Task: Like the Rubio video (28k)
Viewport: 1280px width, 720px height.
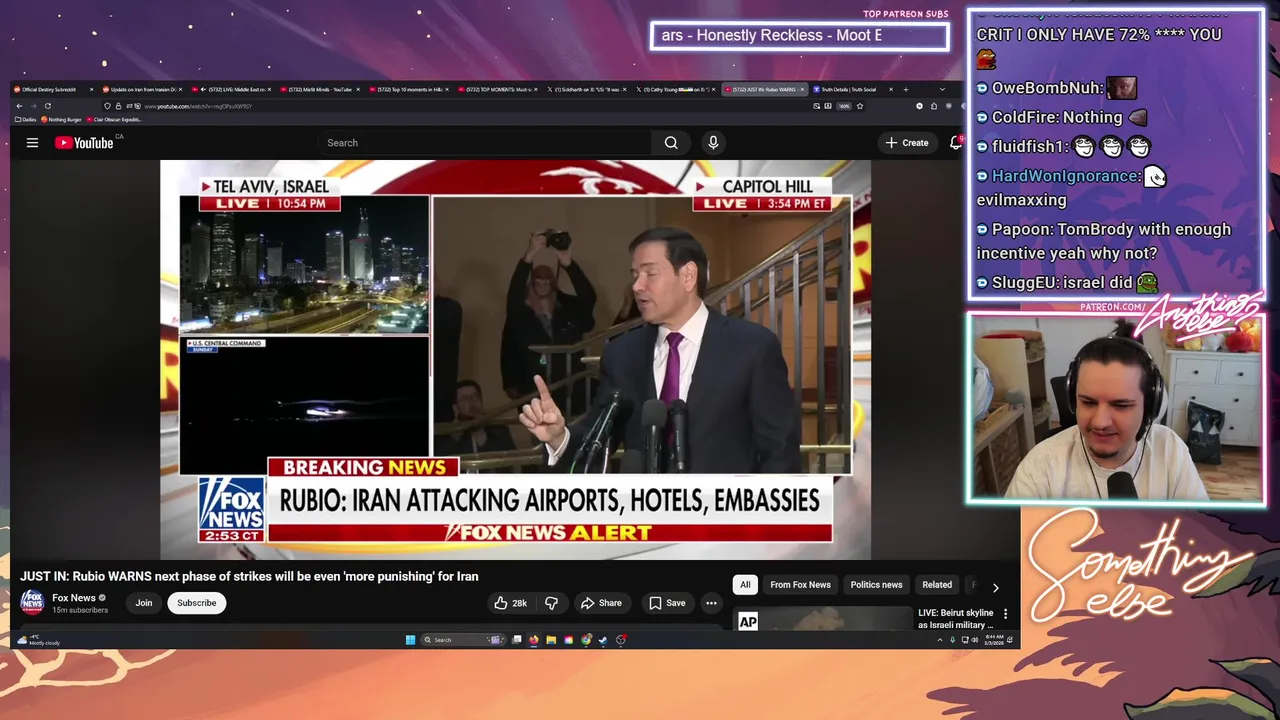Action: pos(510,603)
